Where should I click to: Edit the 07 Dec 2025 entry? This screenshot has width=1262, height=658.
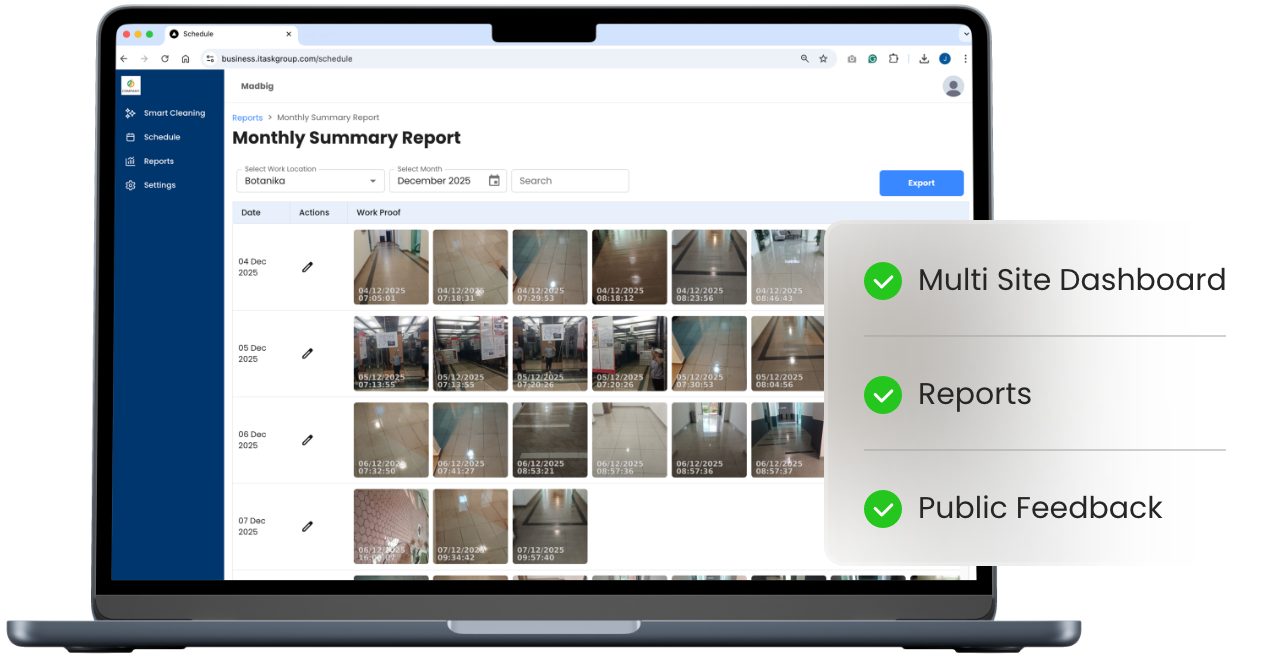(307, 526)
